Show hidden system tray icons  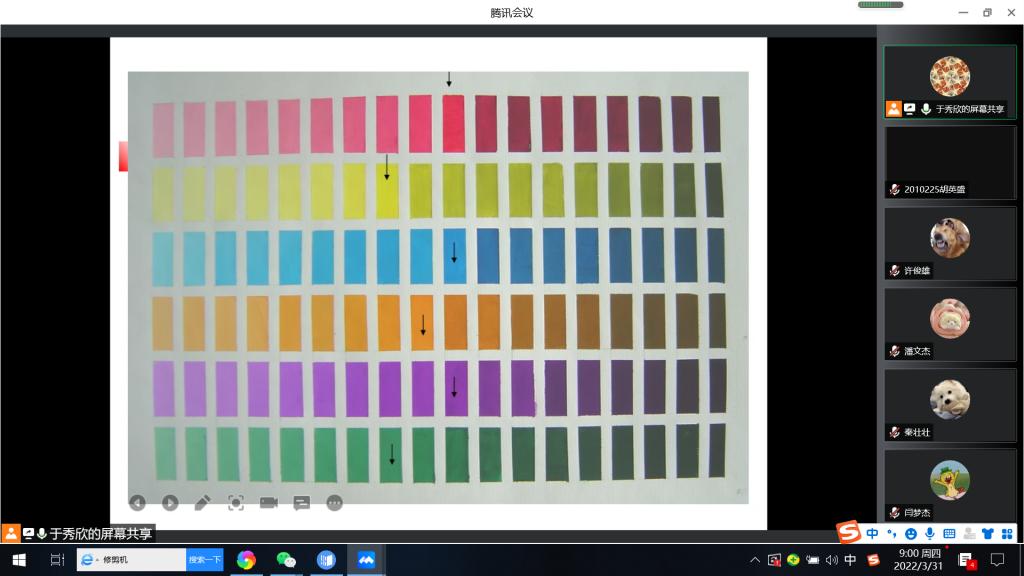tap(755, 560)
